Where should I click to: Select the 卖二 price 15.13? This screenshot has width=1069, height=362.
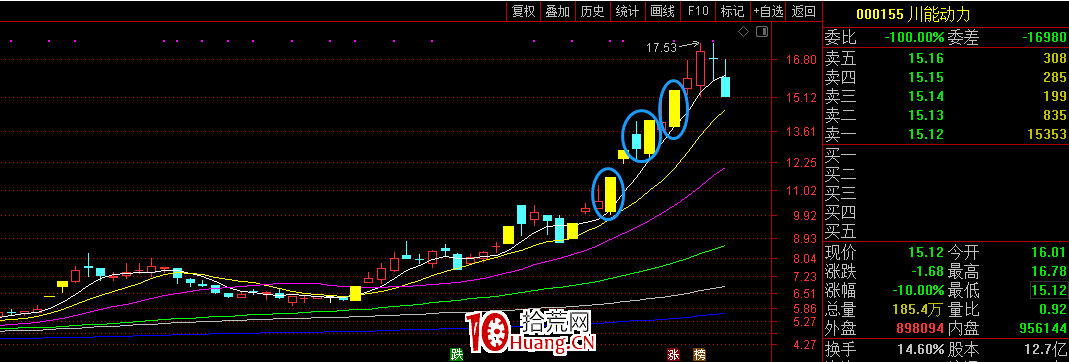coord(926,116)
